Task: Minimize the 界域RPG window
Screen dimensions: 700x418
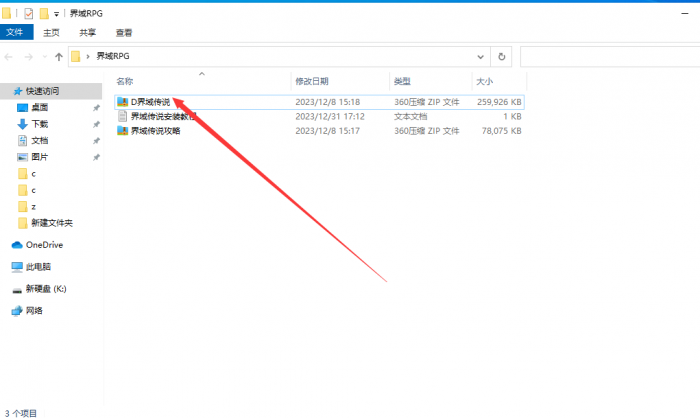Action: pos(685,14)
